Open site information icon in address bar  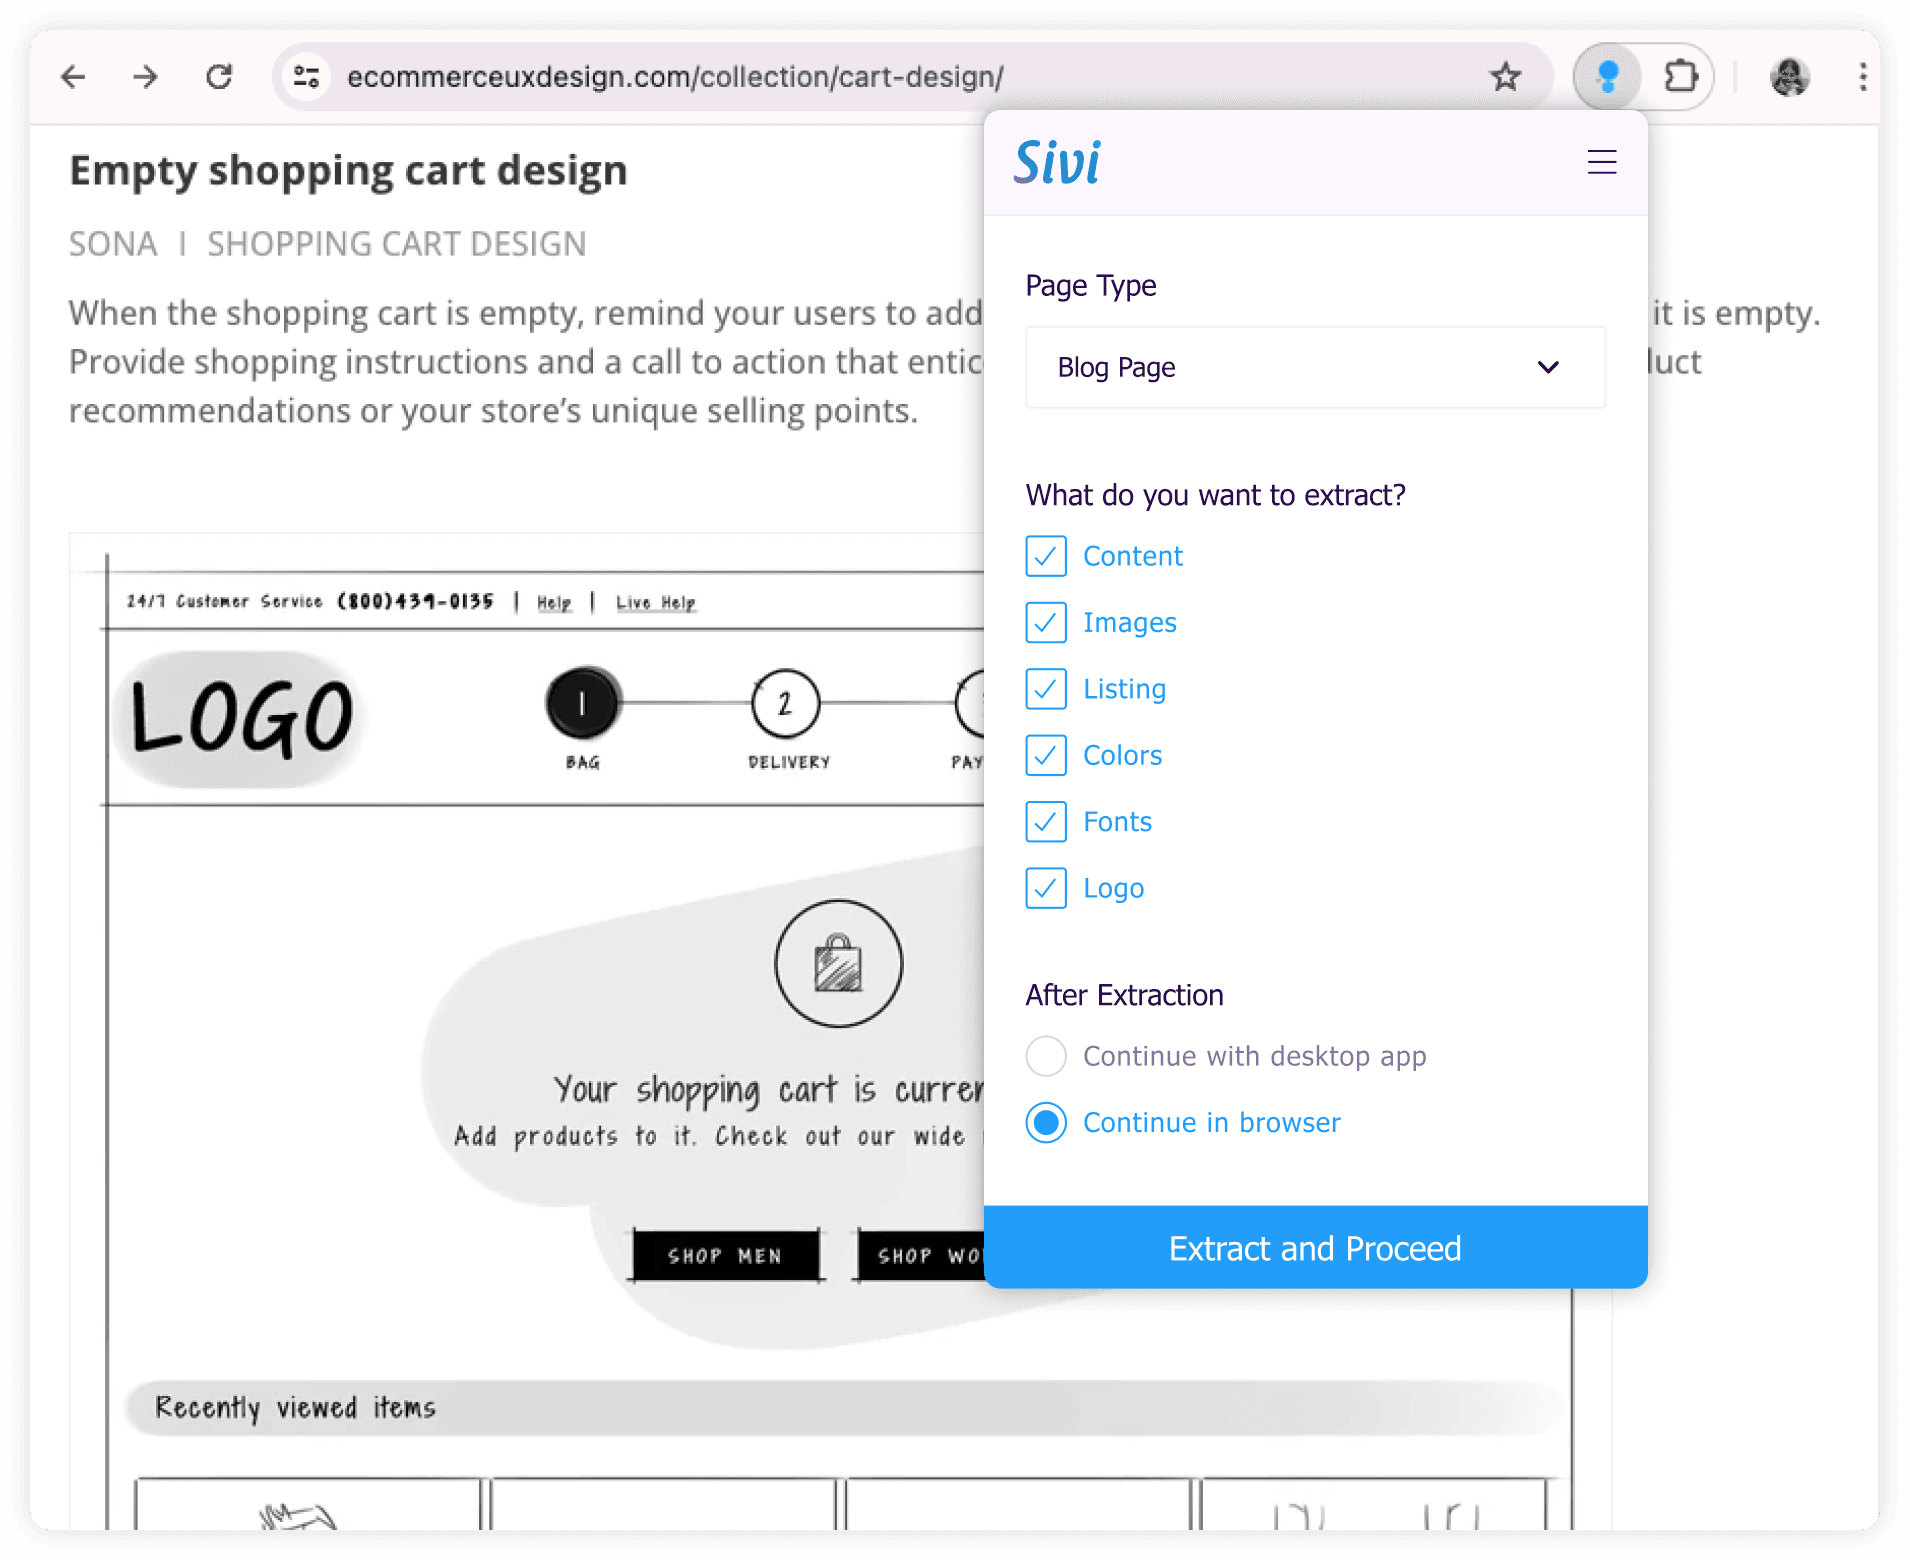tap(307, 77)
